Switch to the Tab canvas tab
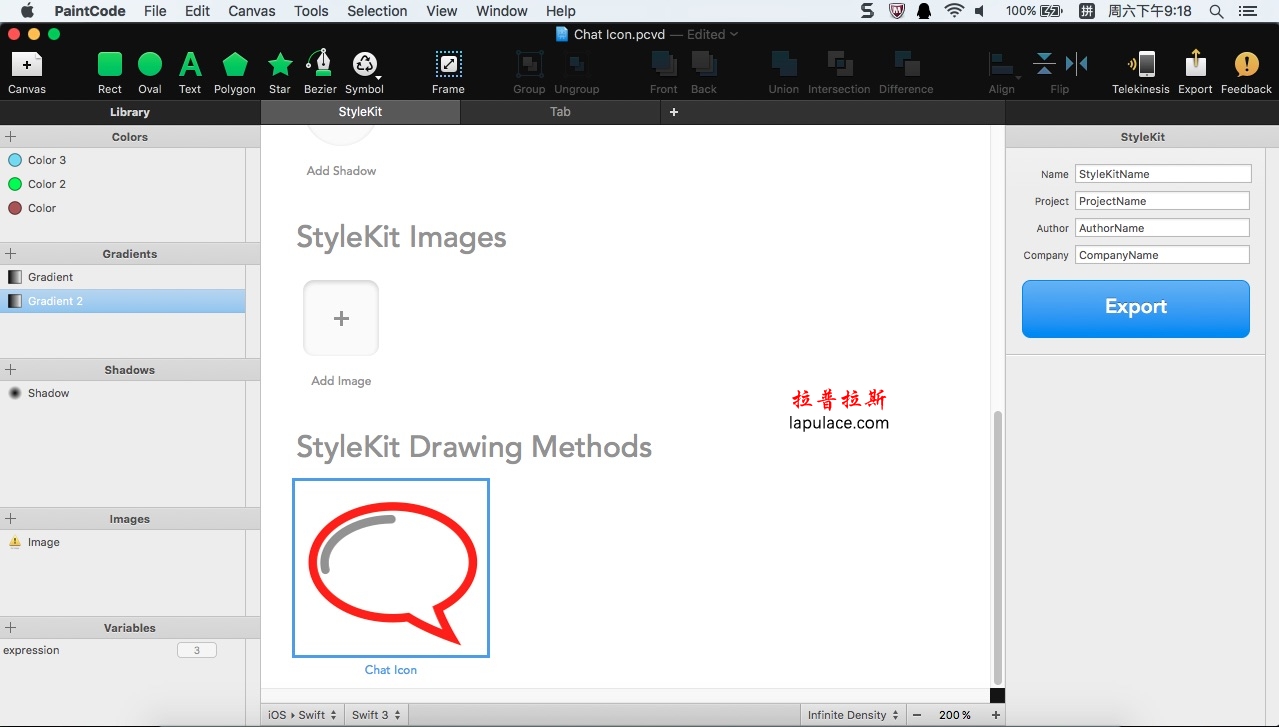The width and height of the screenshot is (1279, 727). [x=559, y=112]
